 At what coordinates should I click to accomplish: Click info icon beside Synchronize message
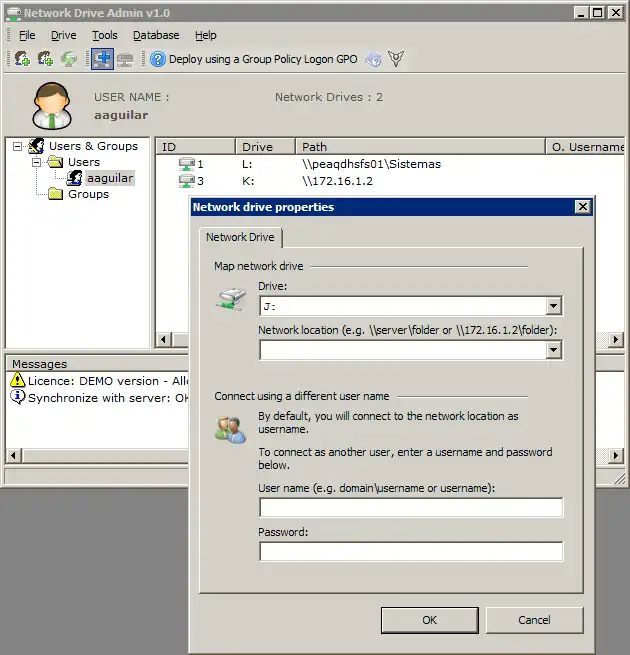tap(18, 397)
